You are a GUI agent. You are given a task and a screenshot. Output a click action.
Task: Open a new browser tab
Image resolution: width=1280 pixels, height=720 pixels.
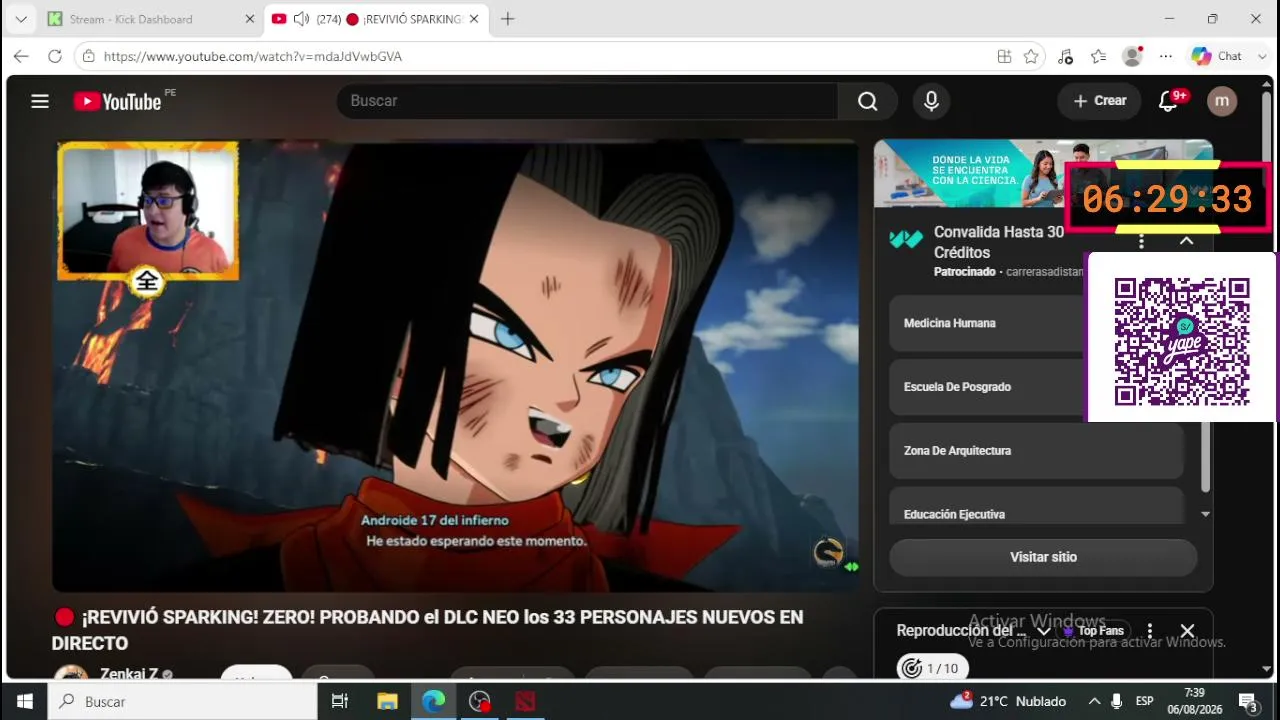pos(507,19)
